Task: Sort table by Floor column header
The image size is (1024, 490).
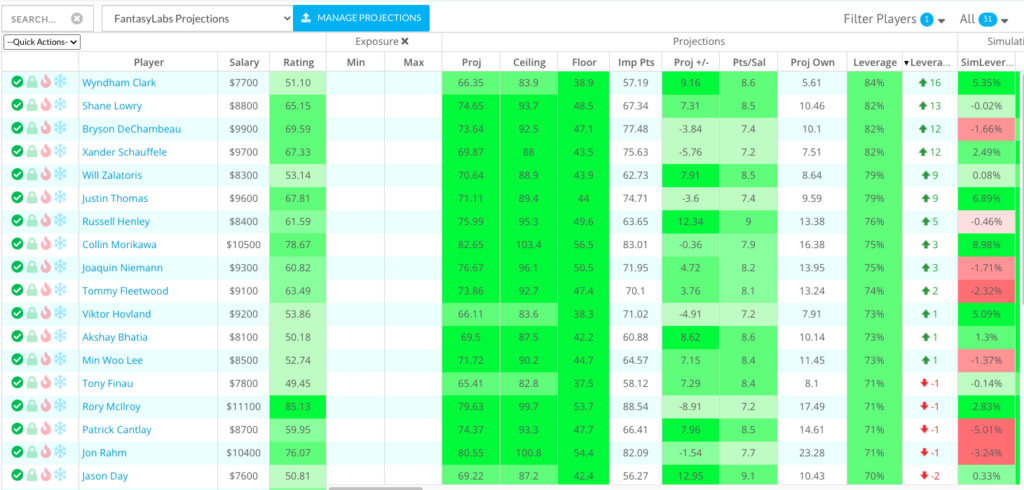Action: coord(584,63)
